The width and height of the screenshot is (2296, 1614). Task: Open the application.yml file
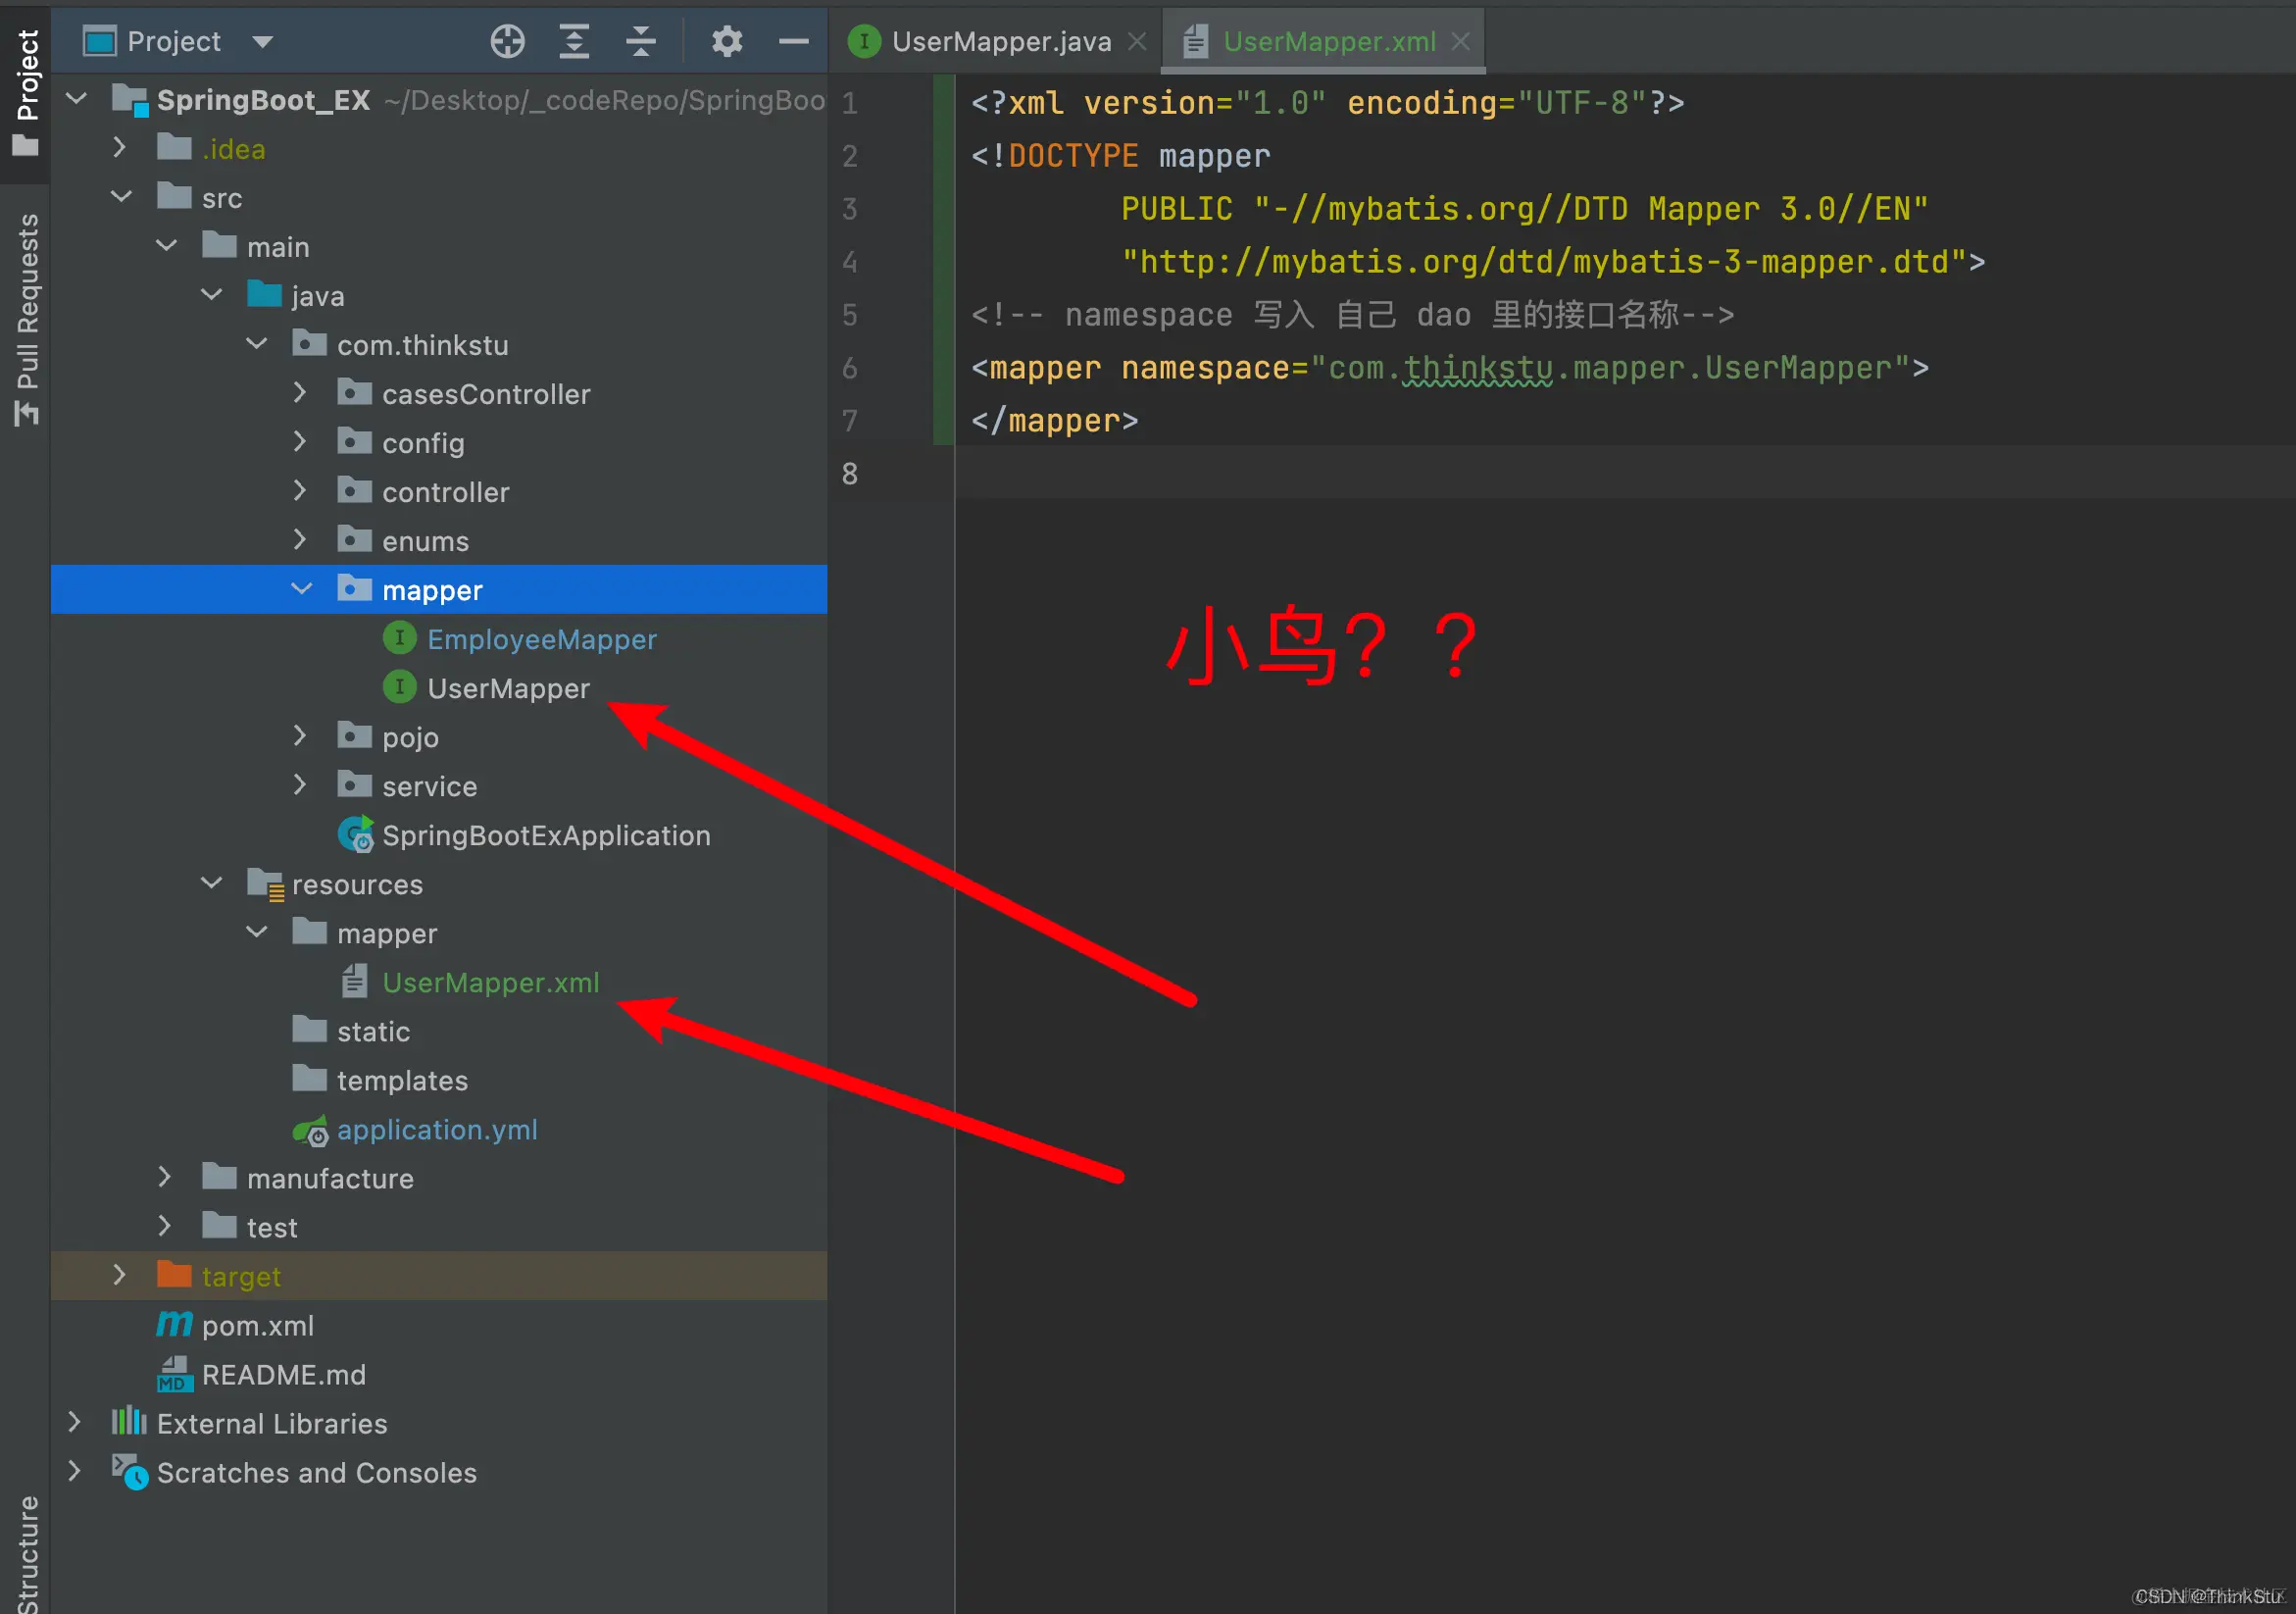click(436, 1129)
